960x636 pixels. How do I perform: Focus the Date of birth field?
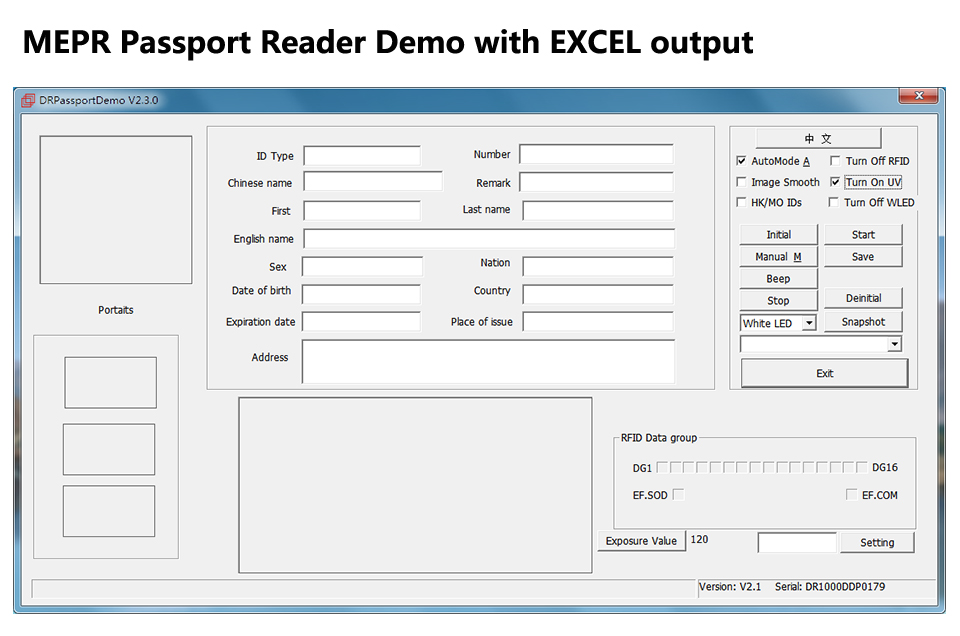(x=361, y=294)
